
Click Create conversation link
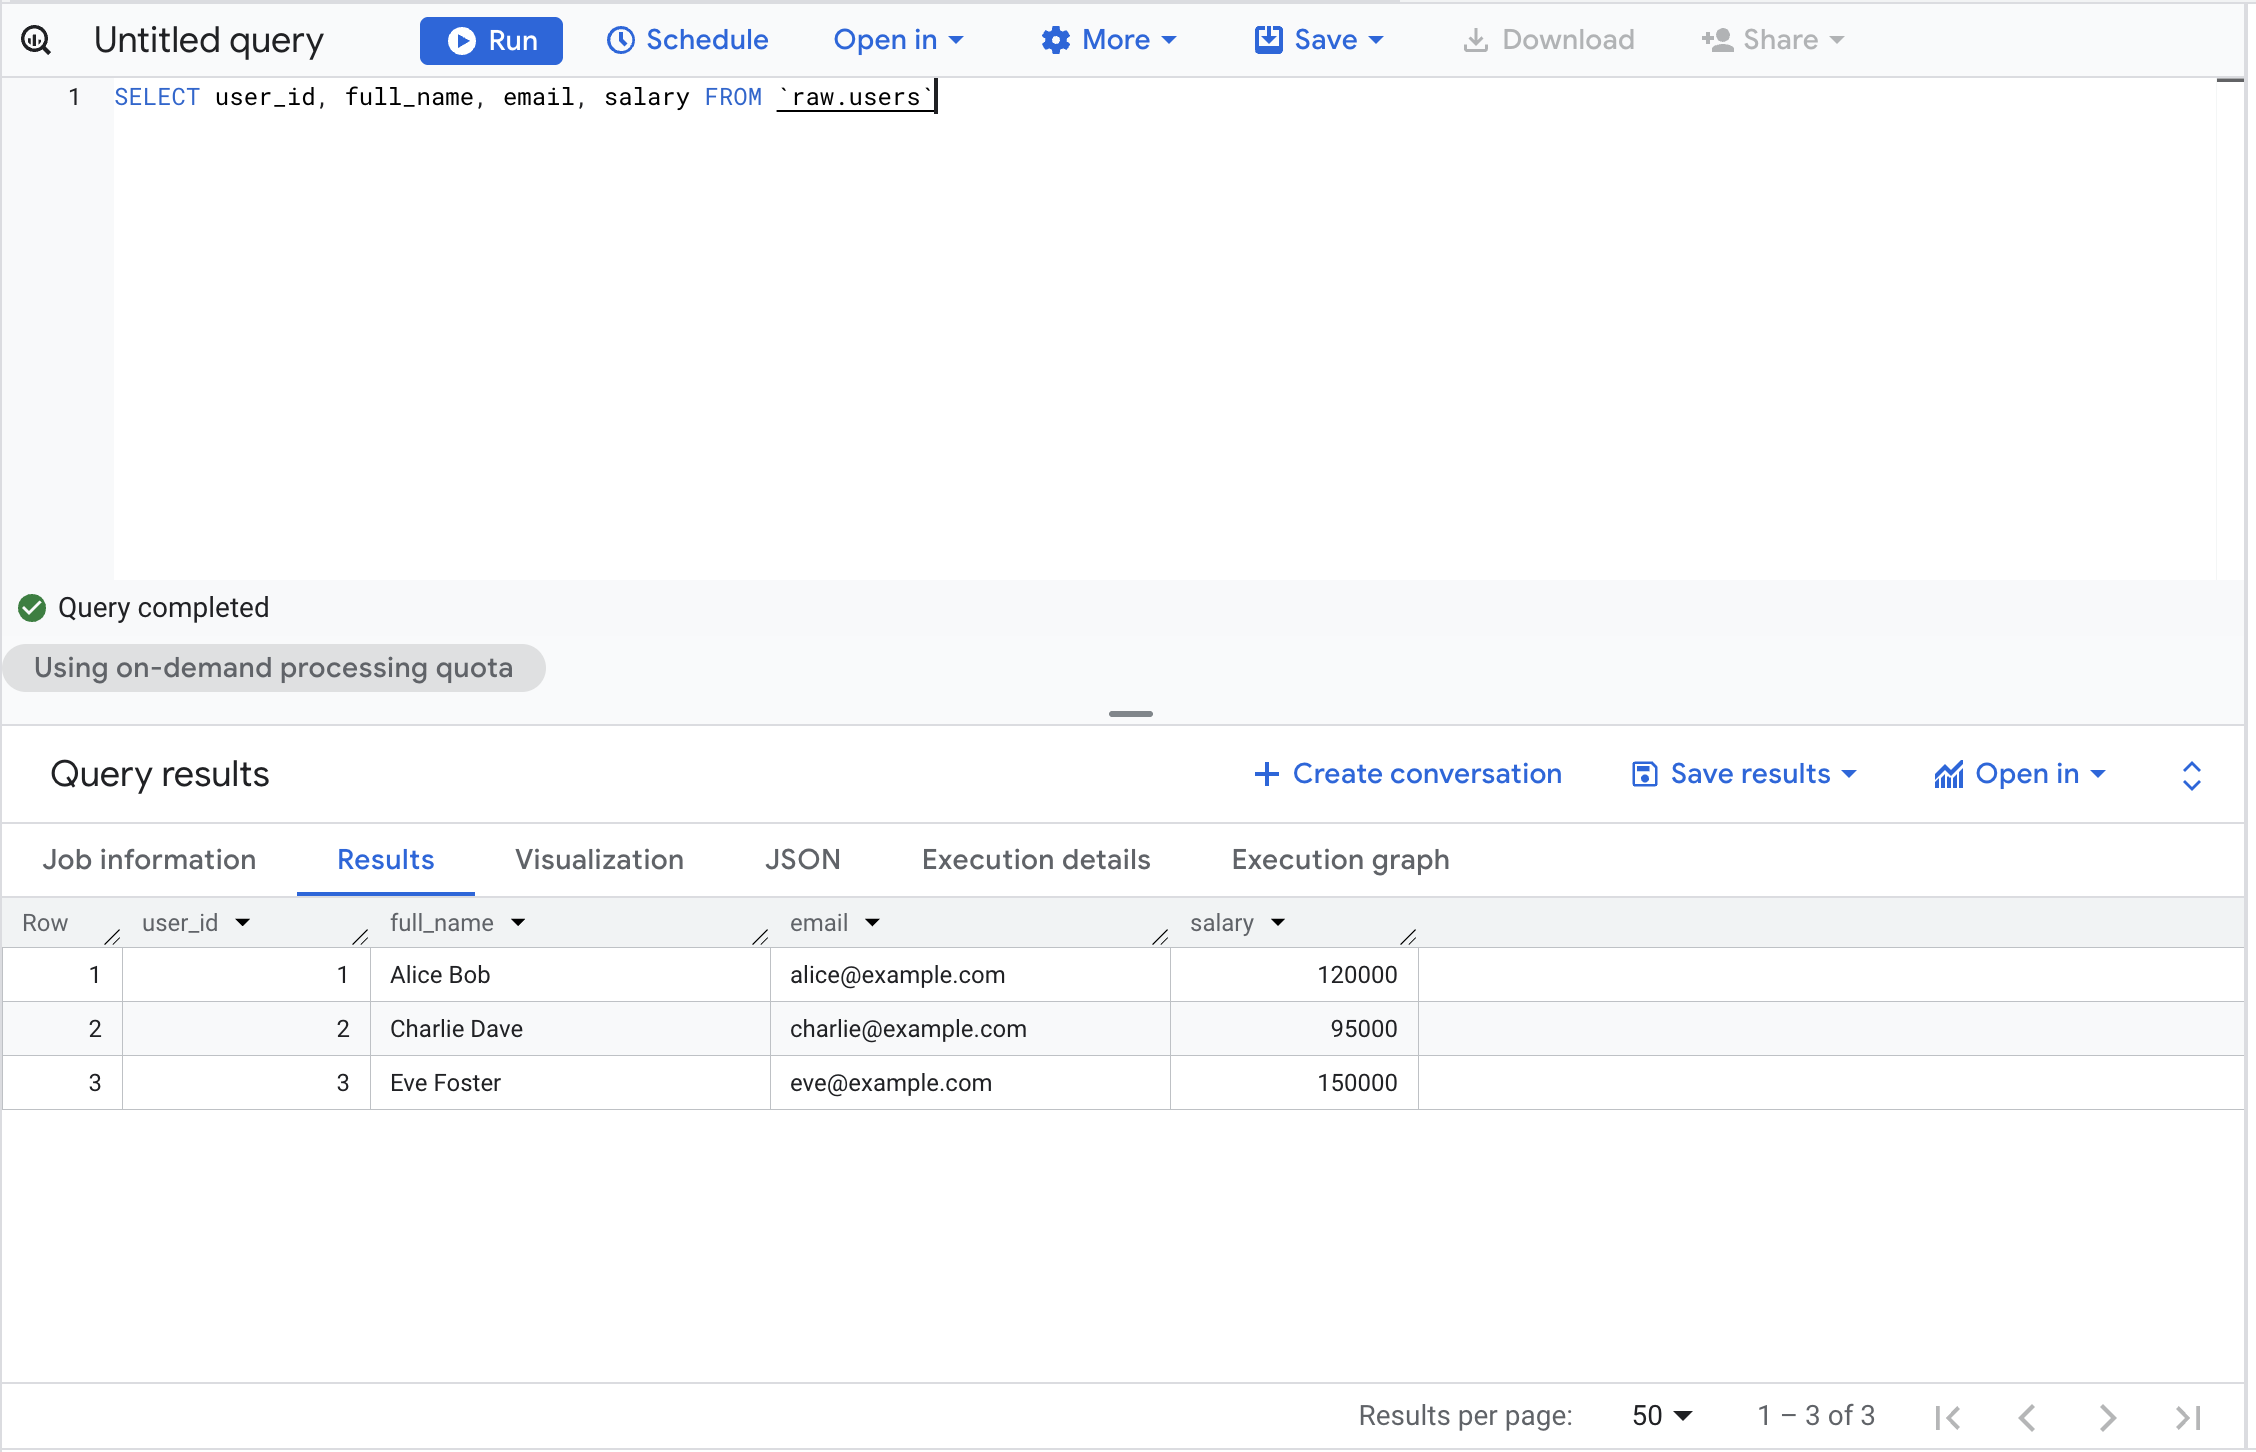[1408, 774]
